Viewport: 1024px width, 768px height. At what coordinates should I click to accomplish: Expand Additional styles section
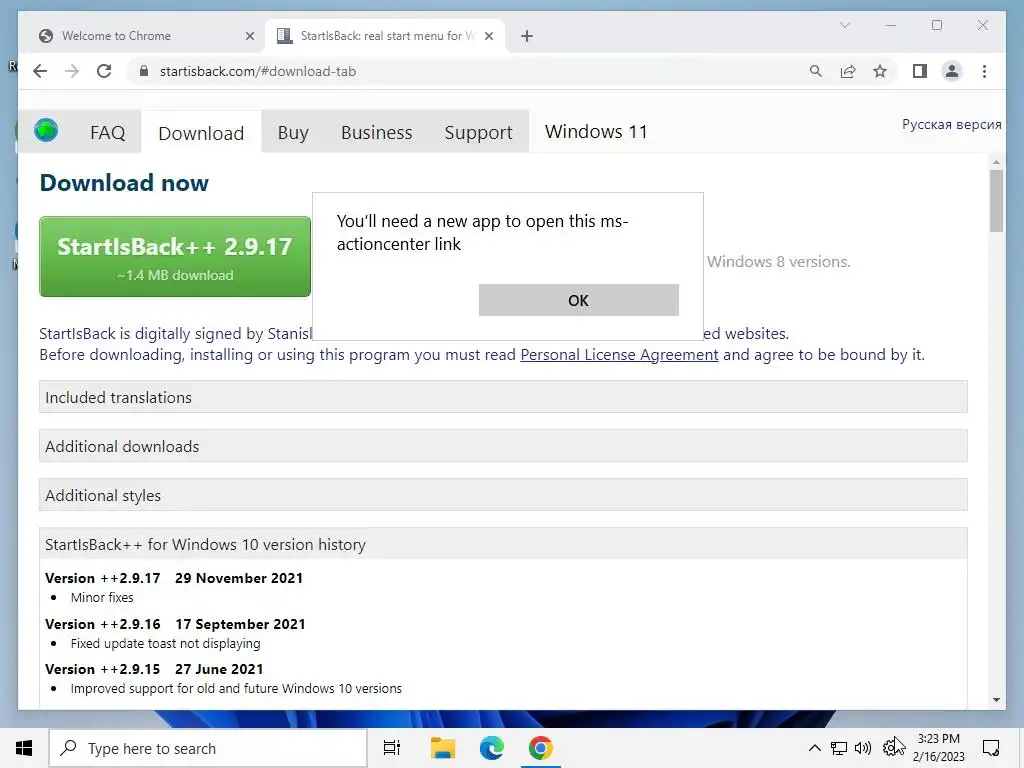pos(503,495)
